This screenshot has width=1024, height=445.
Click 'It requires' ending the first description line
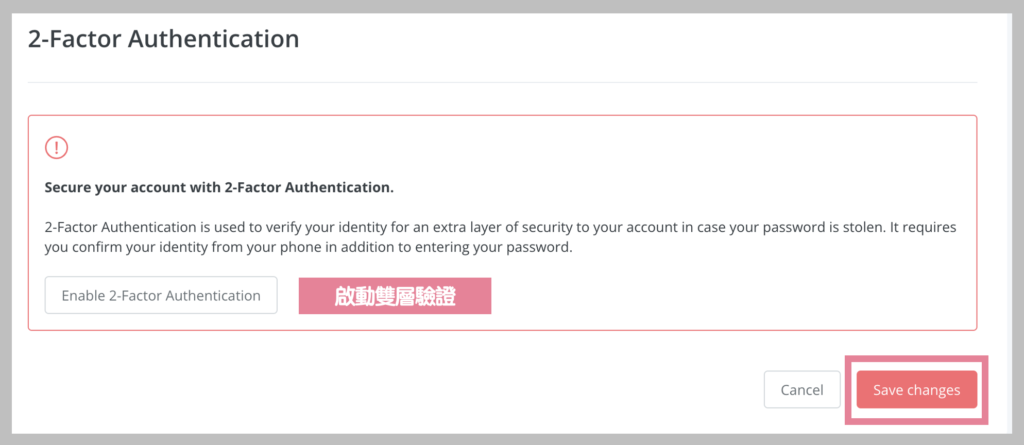pyautogui.click(x=927, y=228)
